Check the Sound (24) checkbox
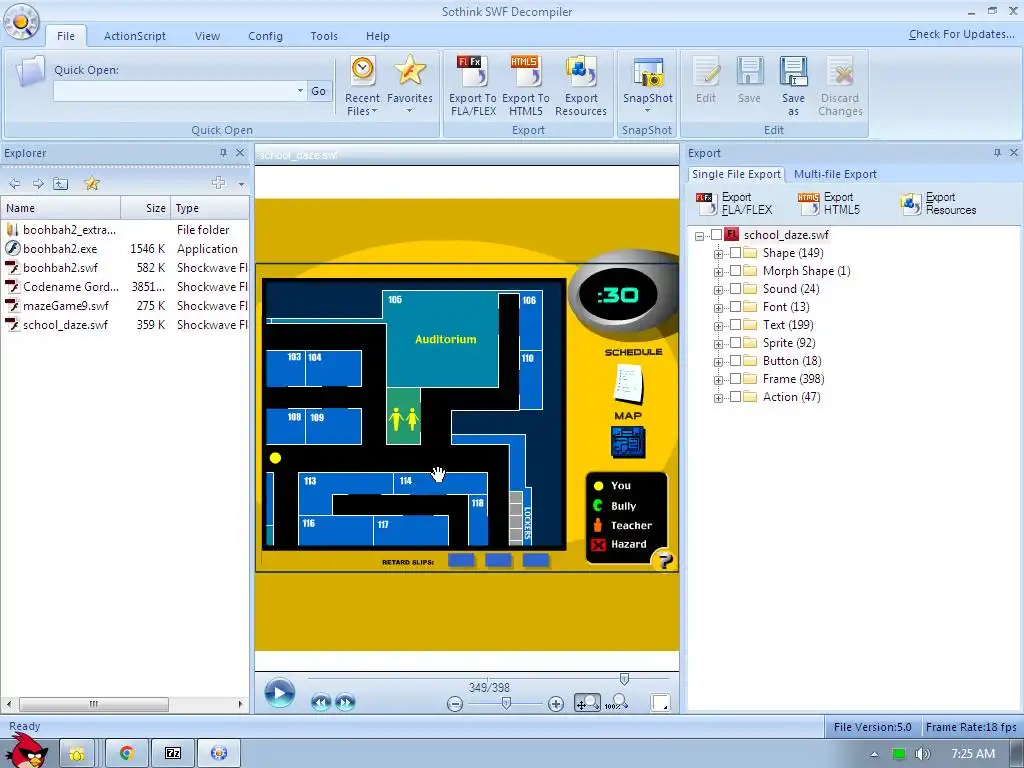Screen dimensions: 1024x768 point(735,289)
